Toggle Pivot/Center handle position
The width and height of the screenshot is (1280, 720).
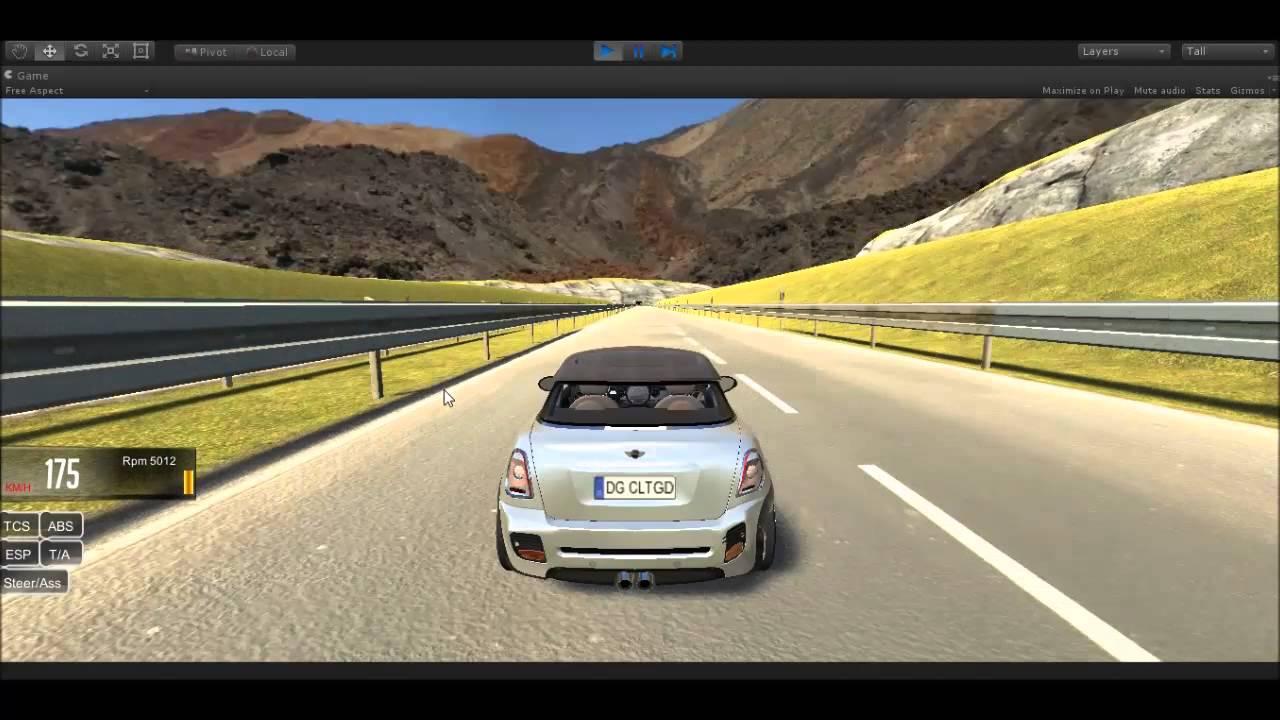click(x=206, y=52)
